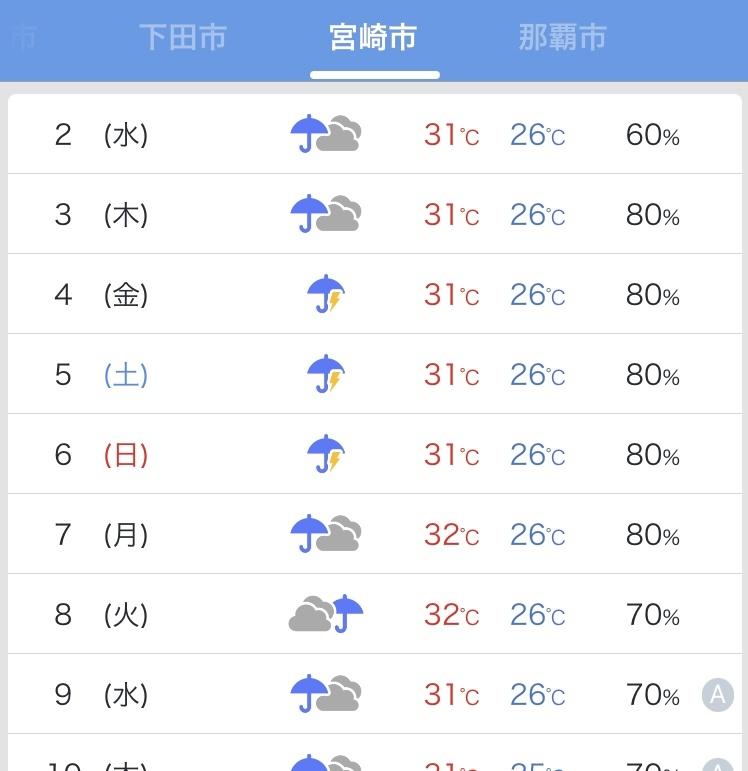
Task: Tap the thunderstorm umbrella icon for day 4 (金)
Action: pyautogui.click(x=326, y=294)
